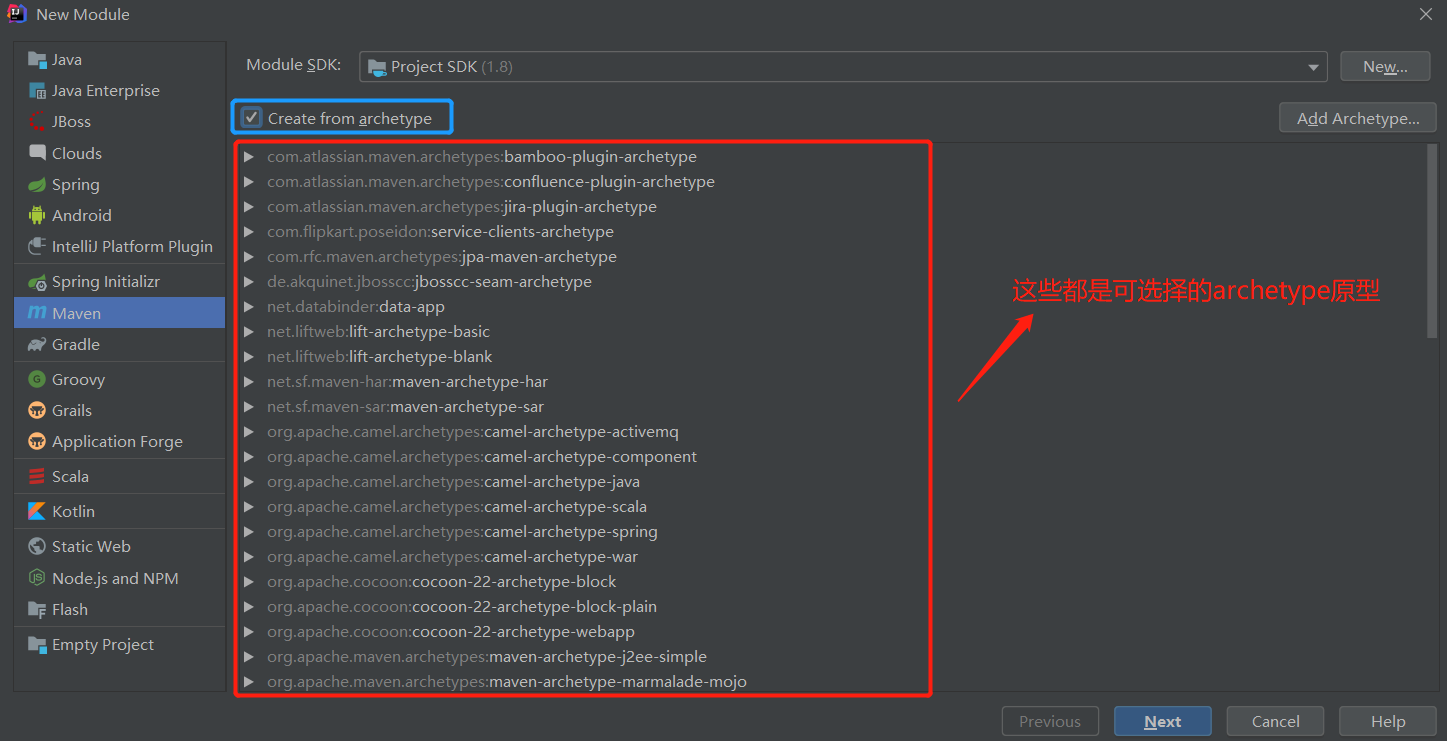Viewport: 1447px width, 741px height.
Task: Expand the lift-archetype-basic entry
Action: pos(248,332)
